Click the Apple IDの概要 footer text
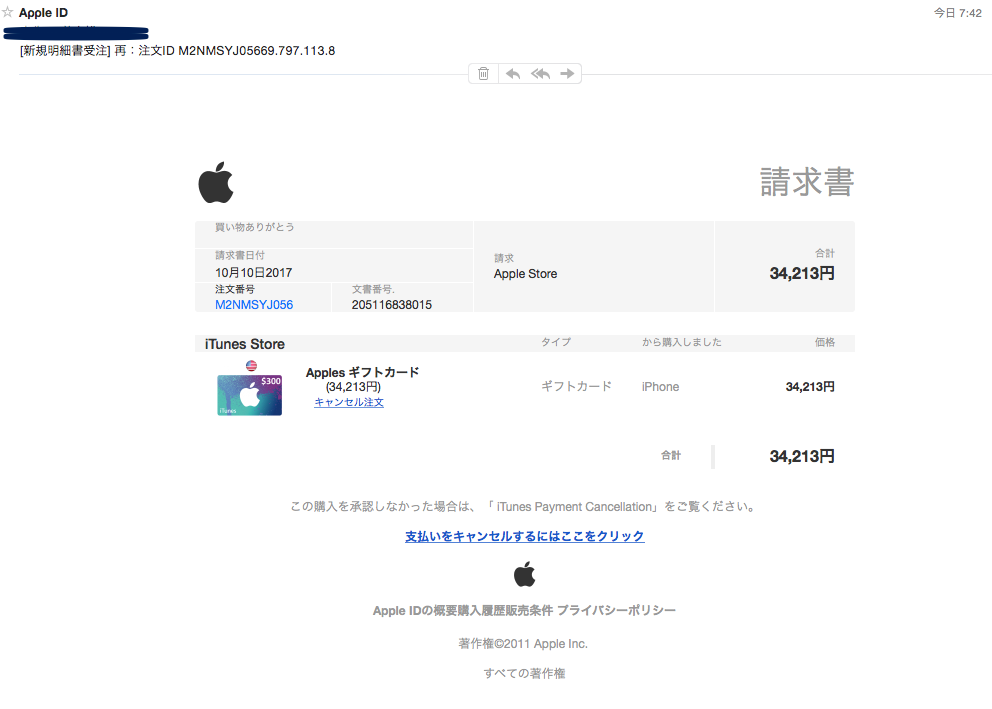The image size is (992, 709). click(415, 610)
